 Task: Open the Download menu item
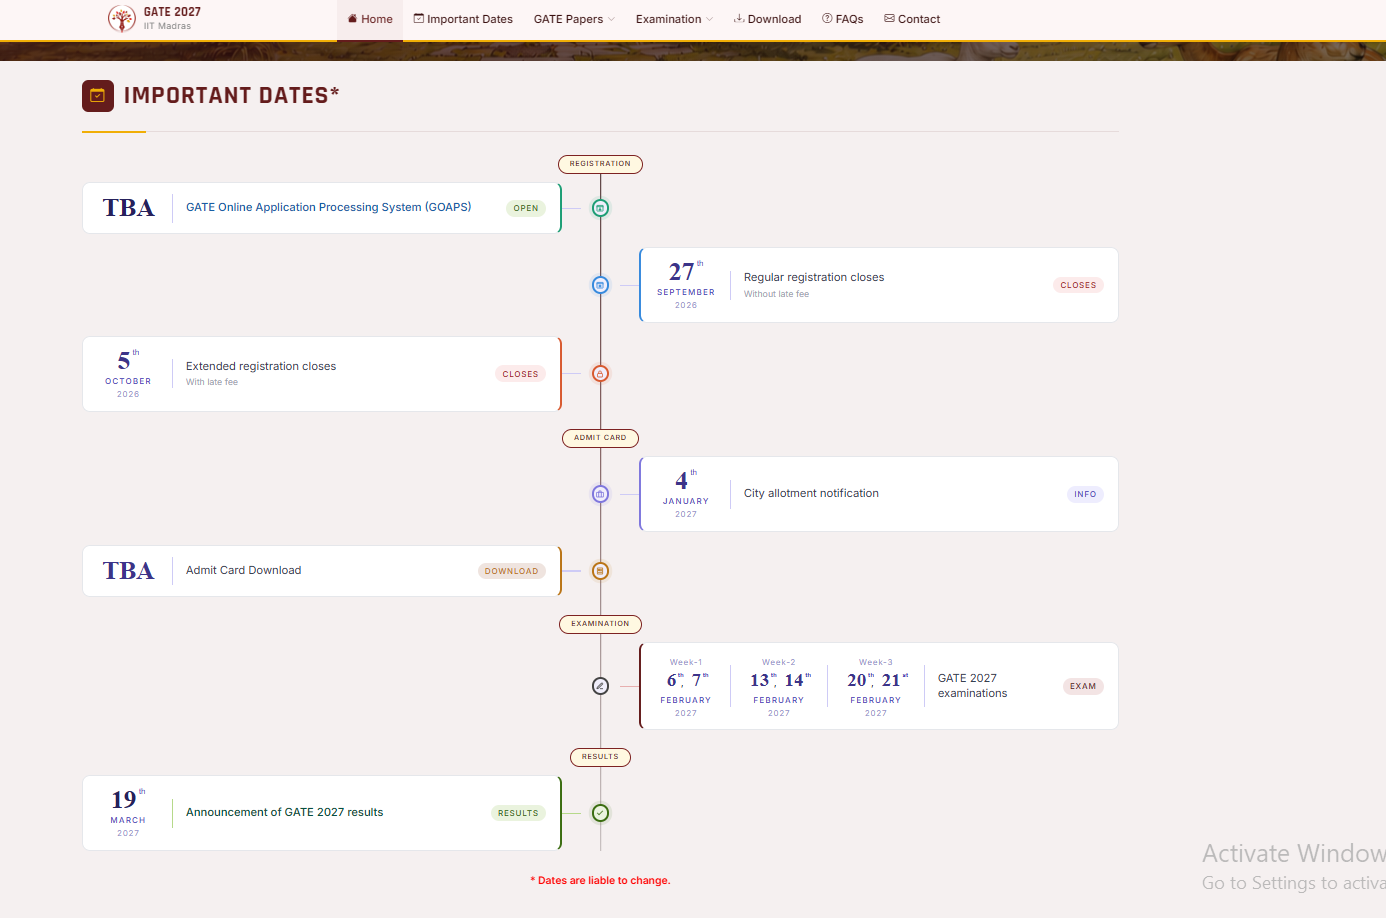pyautogui.click(x=767, y=19)
